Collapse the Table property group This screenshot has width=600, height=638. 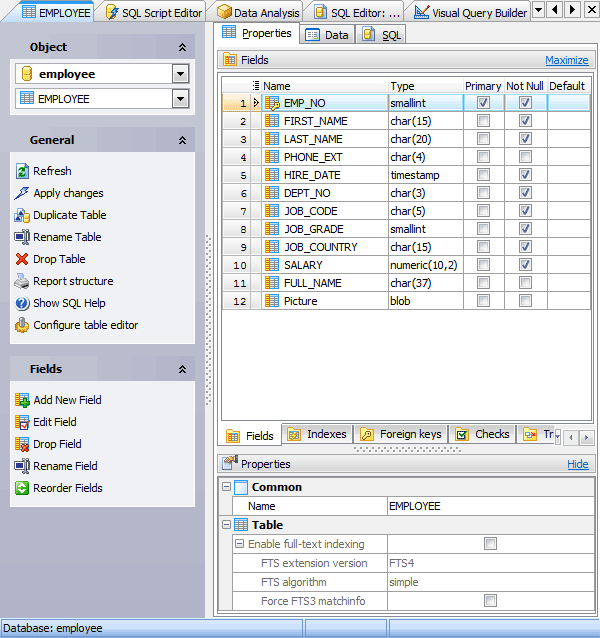pos(227,525)
